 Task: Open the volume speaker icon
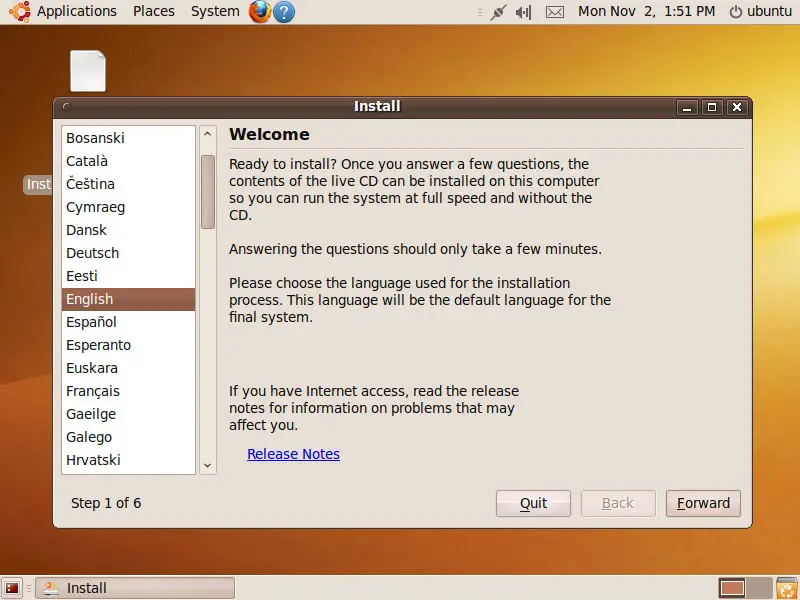point(524,12)
